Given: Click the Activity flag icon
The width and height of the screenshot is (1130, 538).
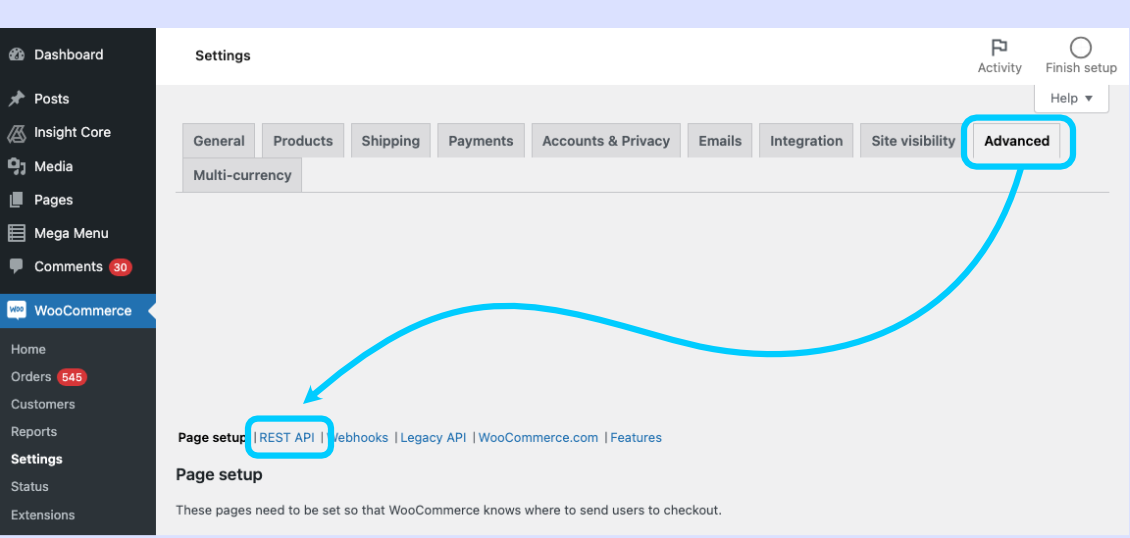Looking at the screenshot, I should coord(999,48).
